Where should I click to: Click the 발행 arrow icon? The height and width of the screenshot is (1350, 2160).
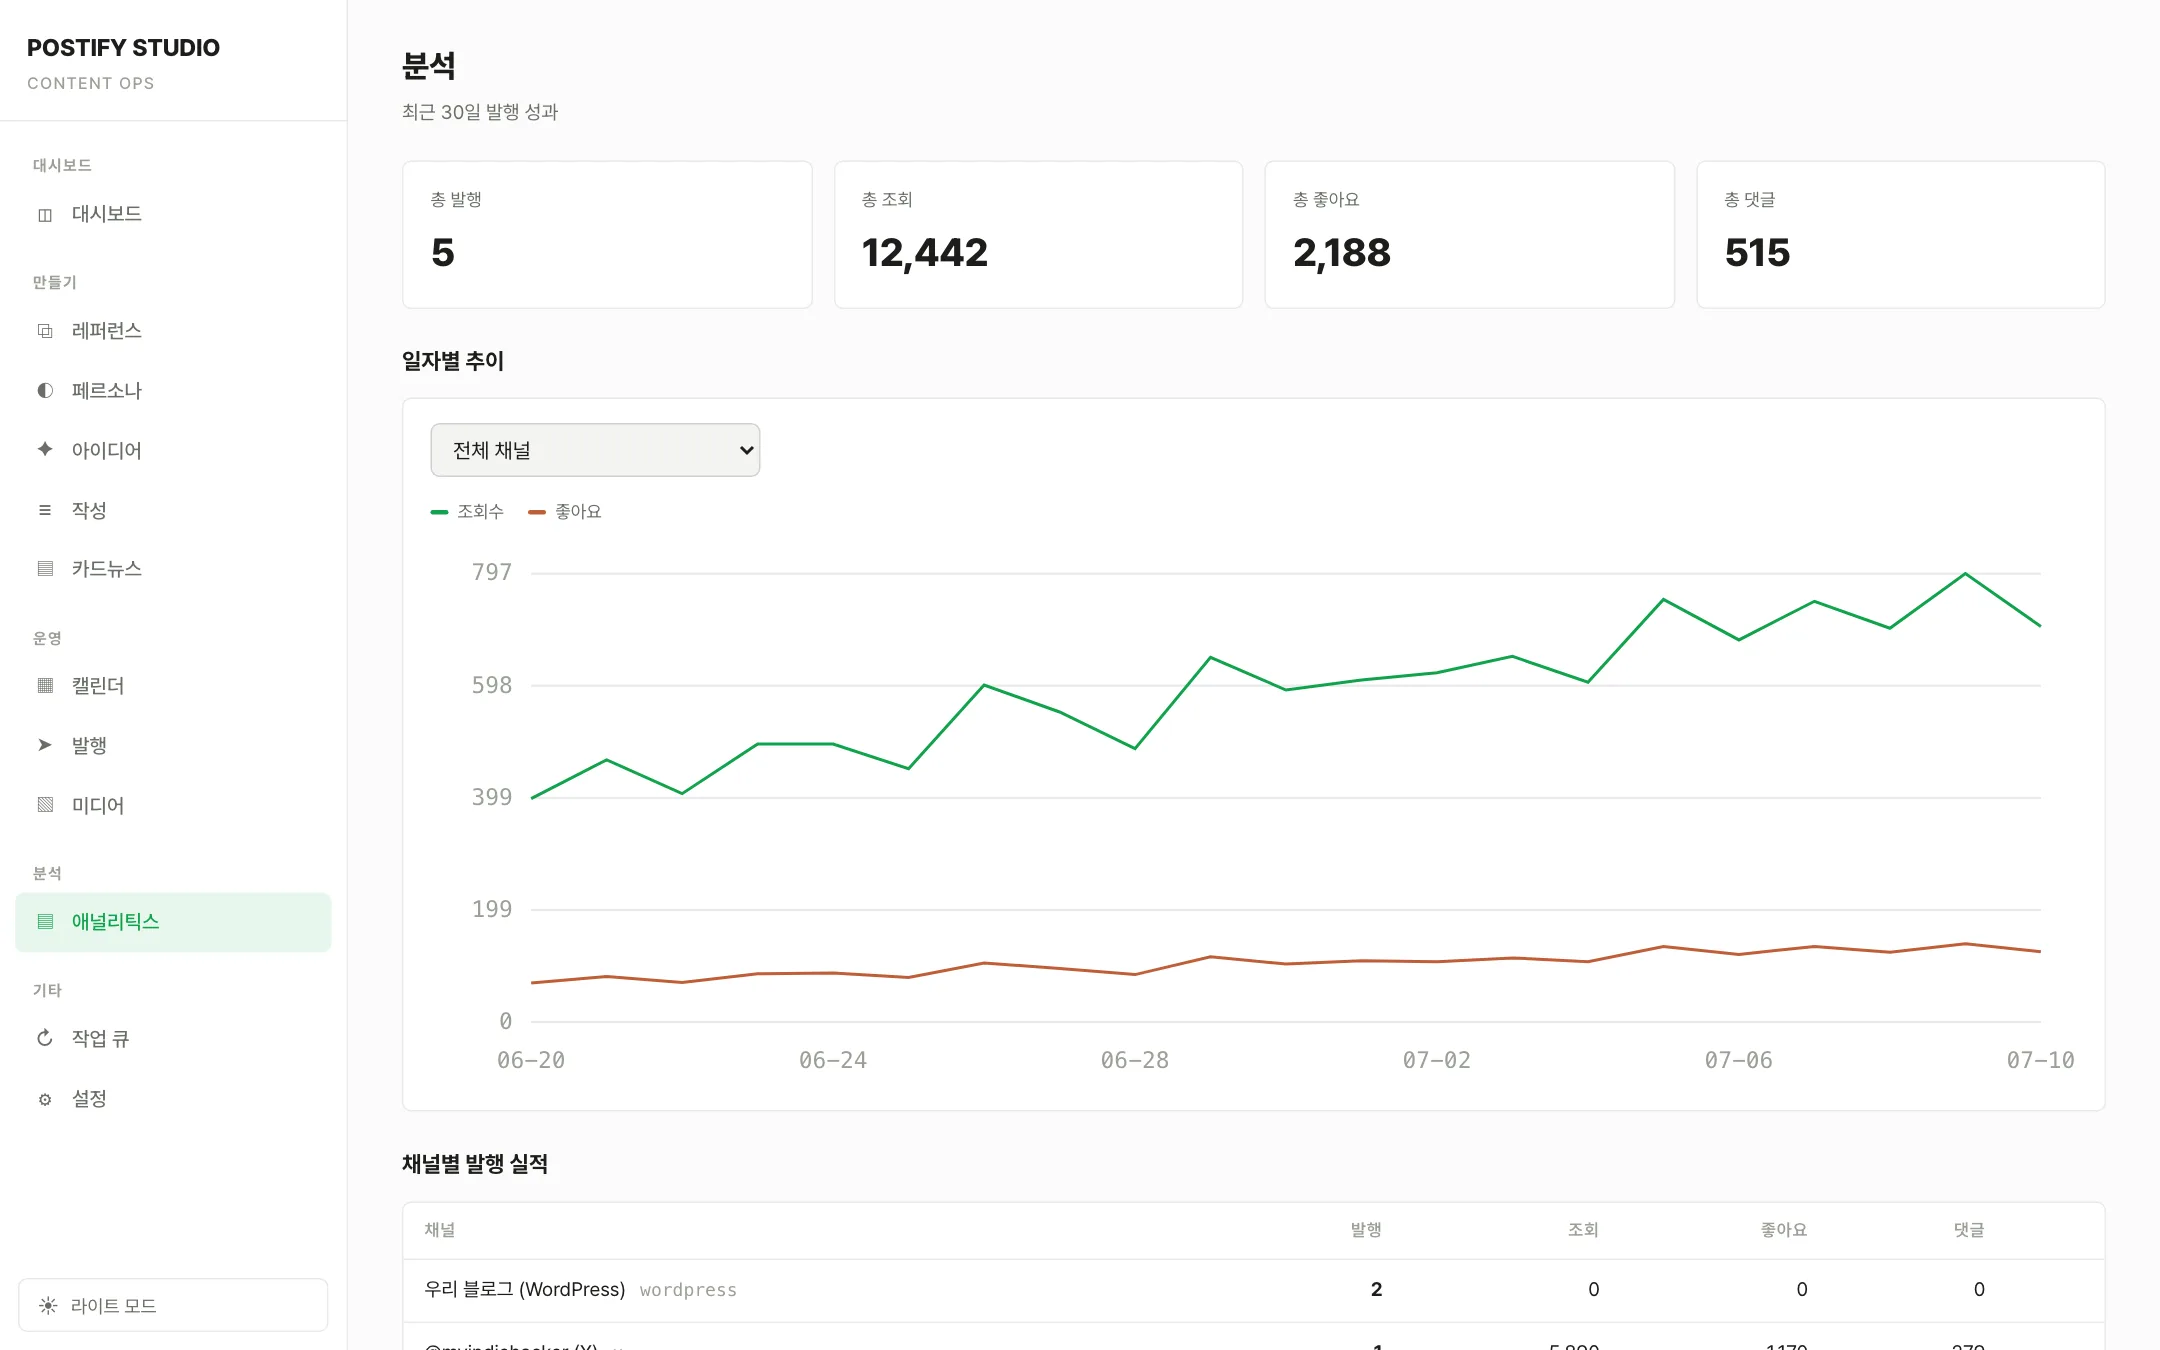[45, 745]
